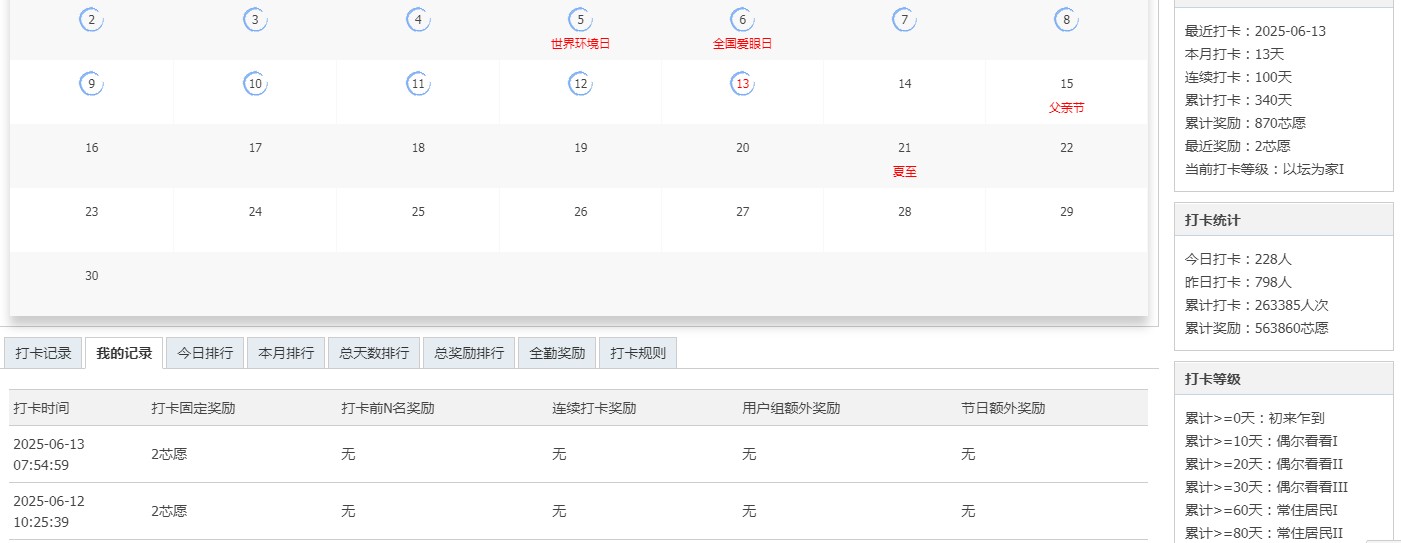Click the 打卡前N名奖励 column header

pos(388,408)
